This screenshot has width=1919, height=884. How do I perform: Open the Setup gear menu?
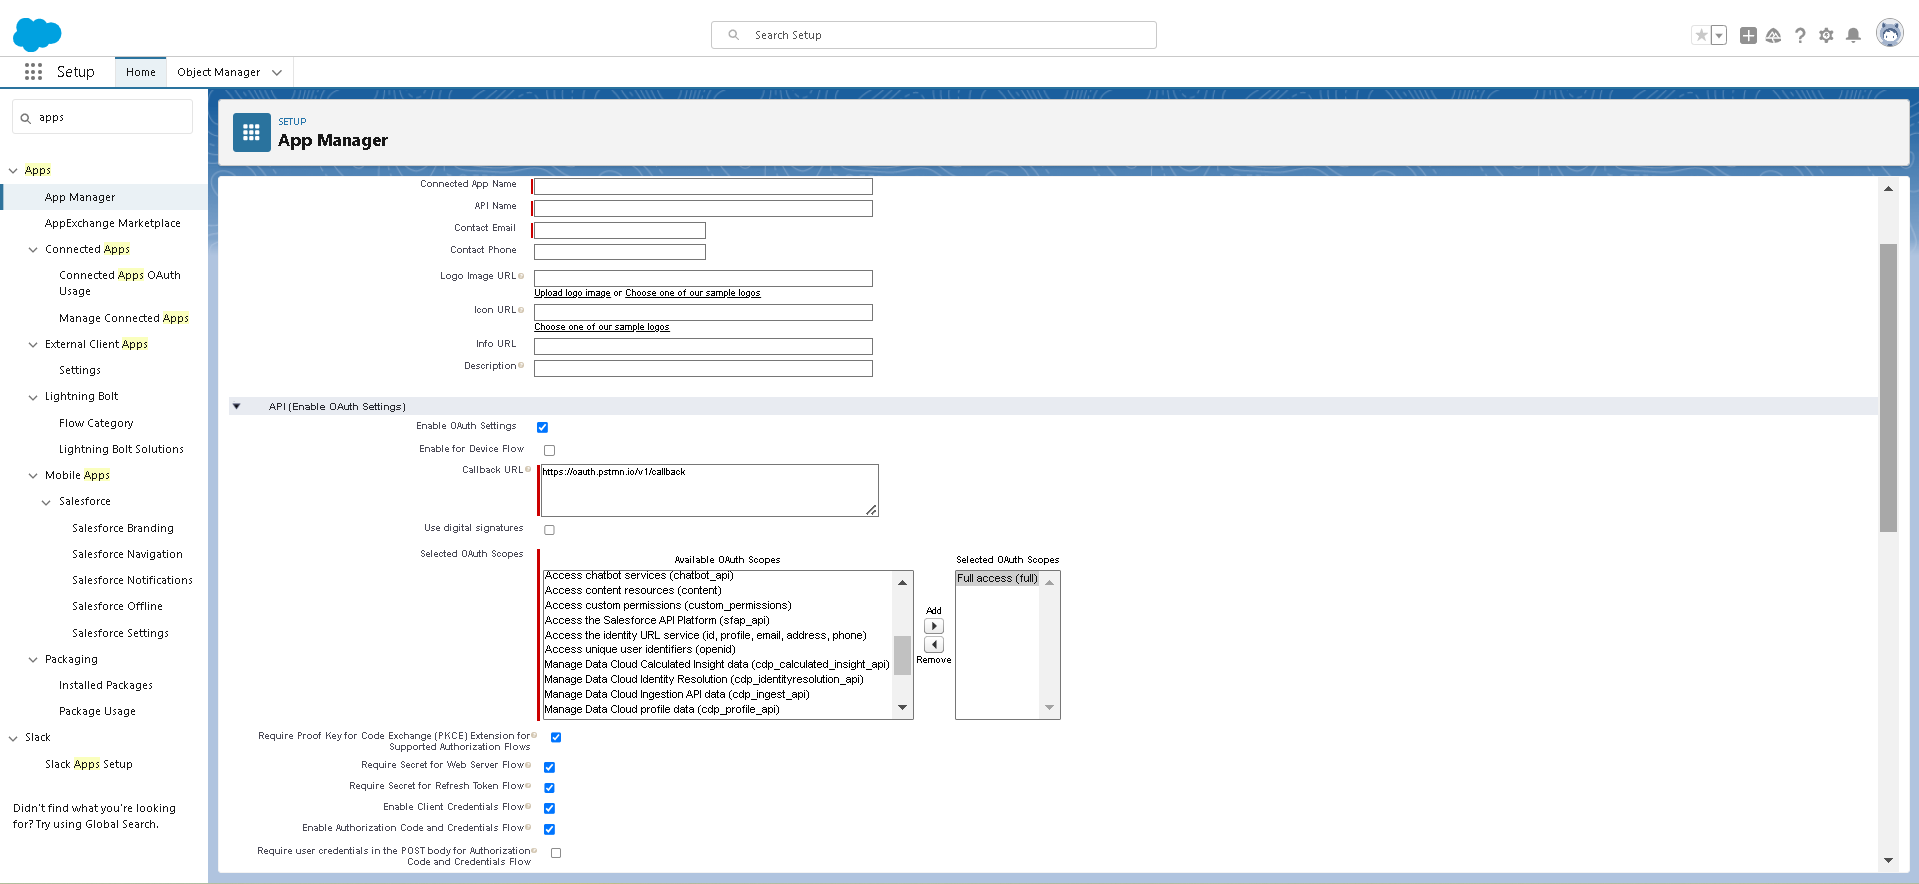click(x=1826, y=35)
